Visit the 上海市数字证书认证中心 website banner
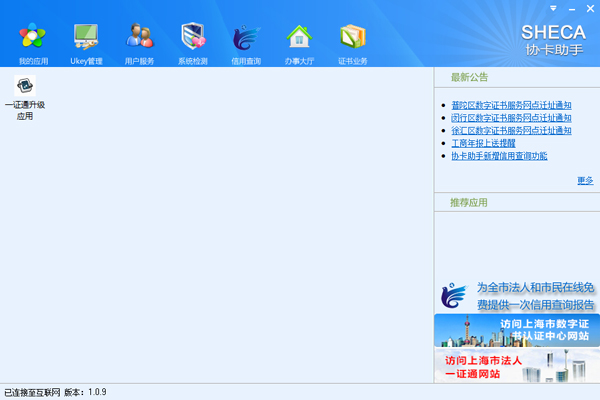Viewport: 600px width, 400px height. [x=517, y=330]
